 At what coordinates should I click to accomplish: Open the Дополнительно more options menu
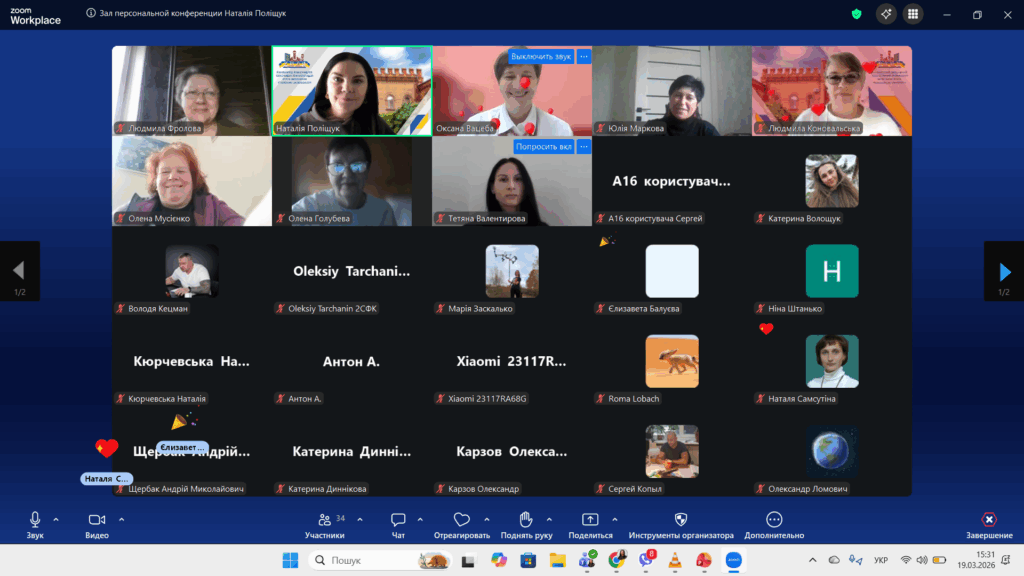773,520
